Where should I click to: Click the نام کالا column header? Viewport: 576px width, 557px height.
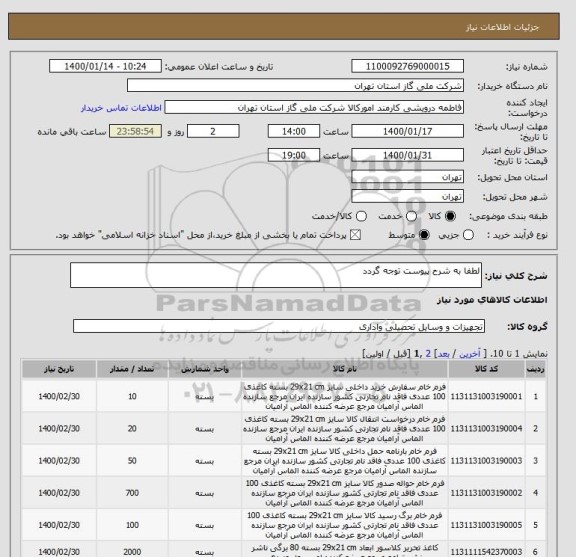(344, 369)
